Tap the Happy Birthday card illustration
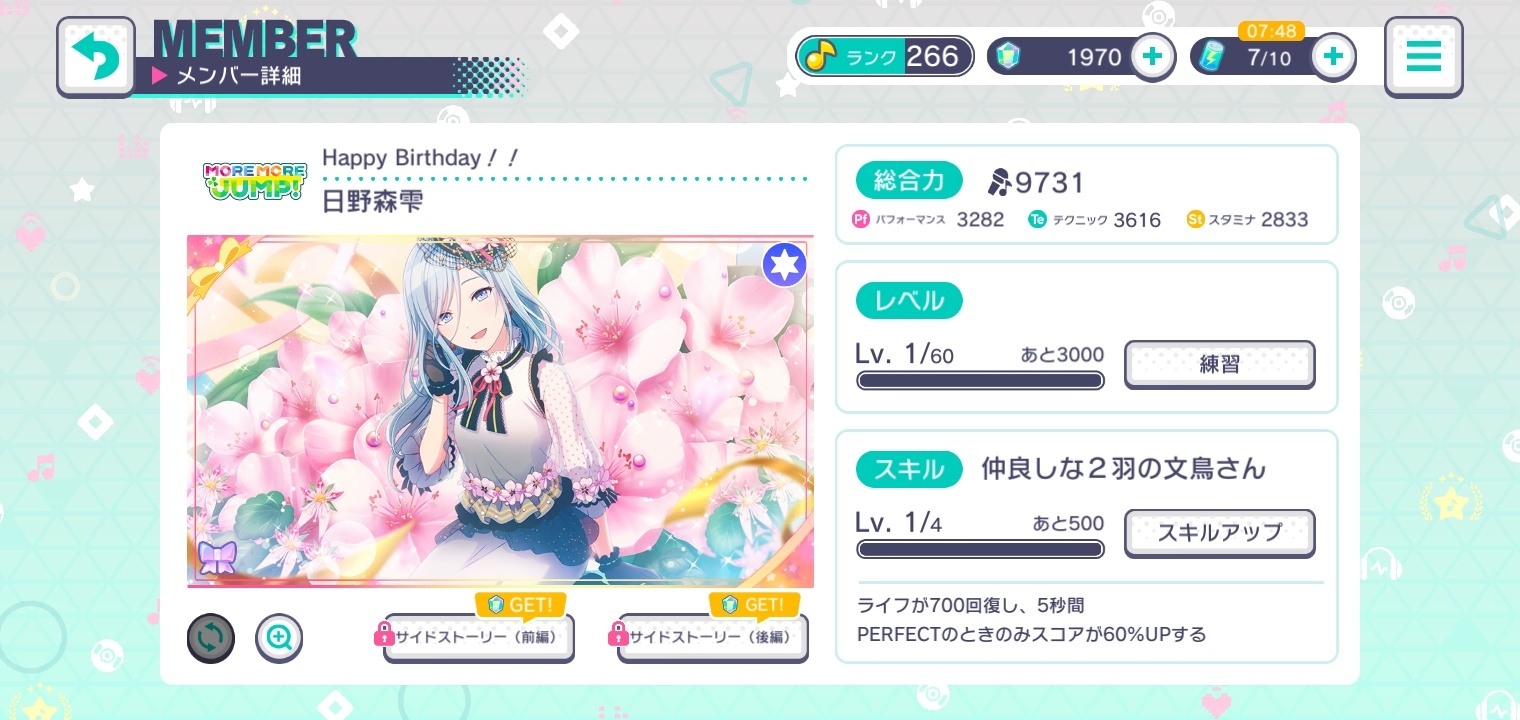 coord(500,412)
